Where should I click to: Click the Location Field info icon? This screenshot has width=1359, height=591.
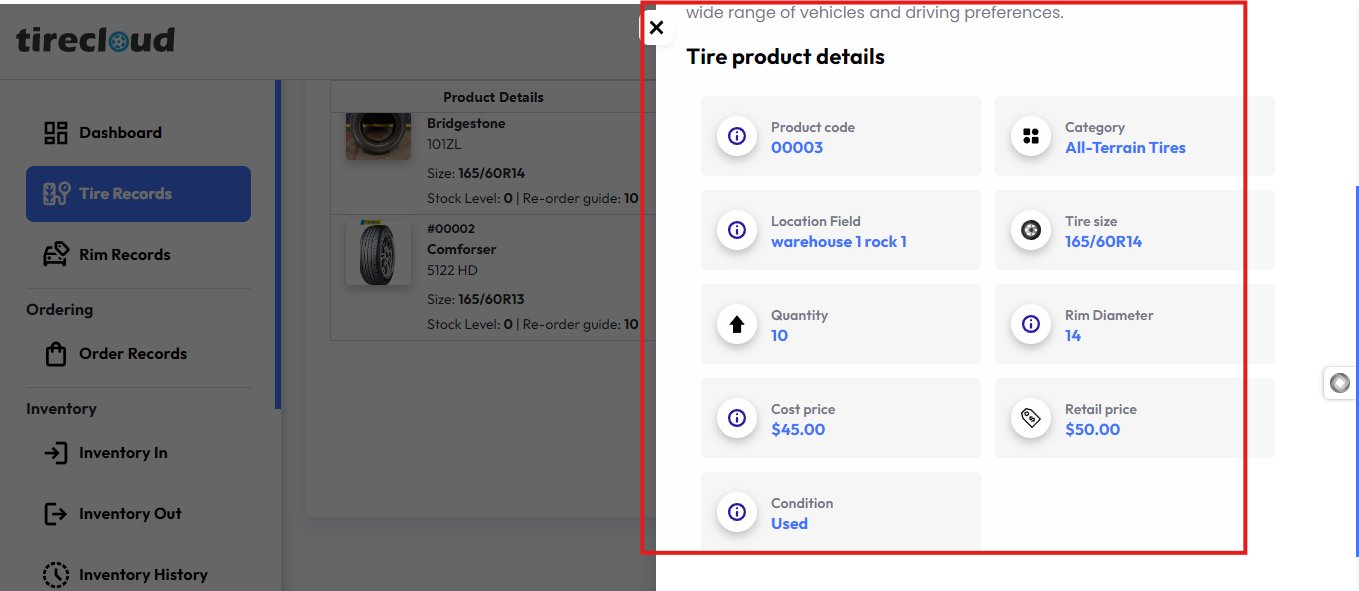click(x=737, y=230)
